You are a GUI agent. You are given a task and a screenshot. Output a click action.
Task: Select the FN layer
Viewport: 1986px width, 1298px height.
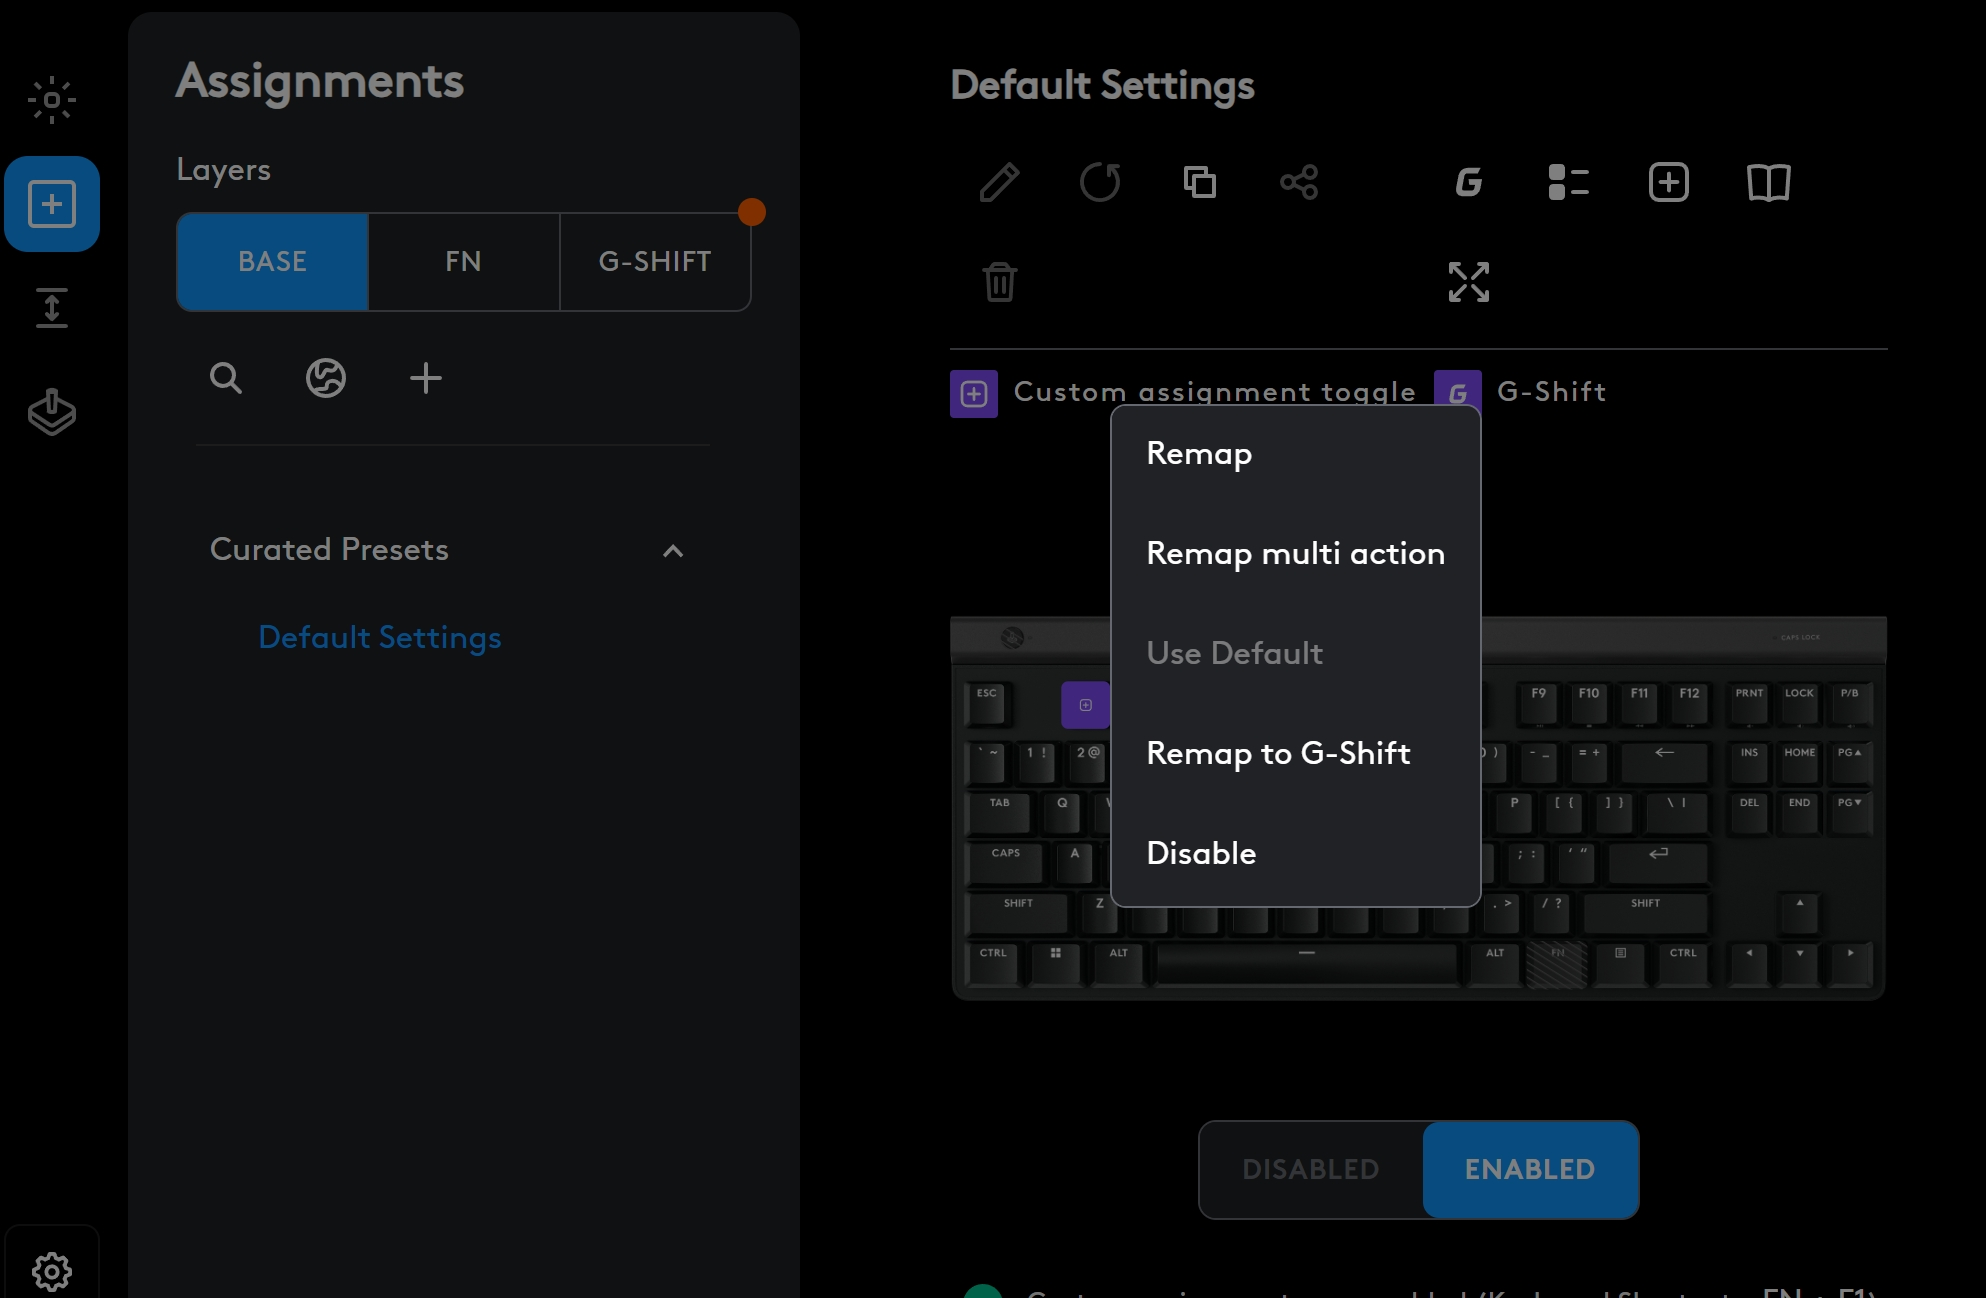[463, 261]
